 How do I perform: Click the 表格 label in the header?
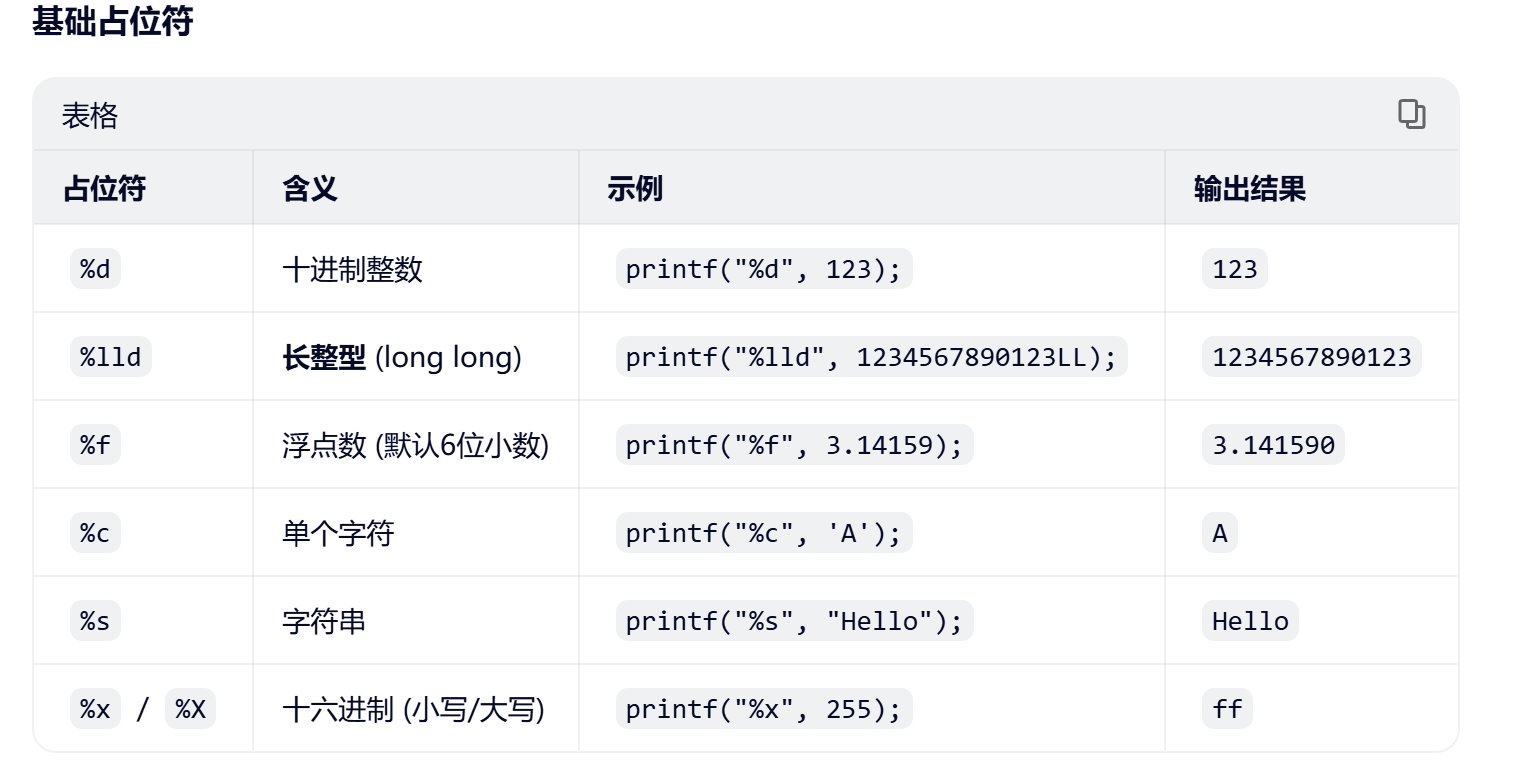(90, 116)
